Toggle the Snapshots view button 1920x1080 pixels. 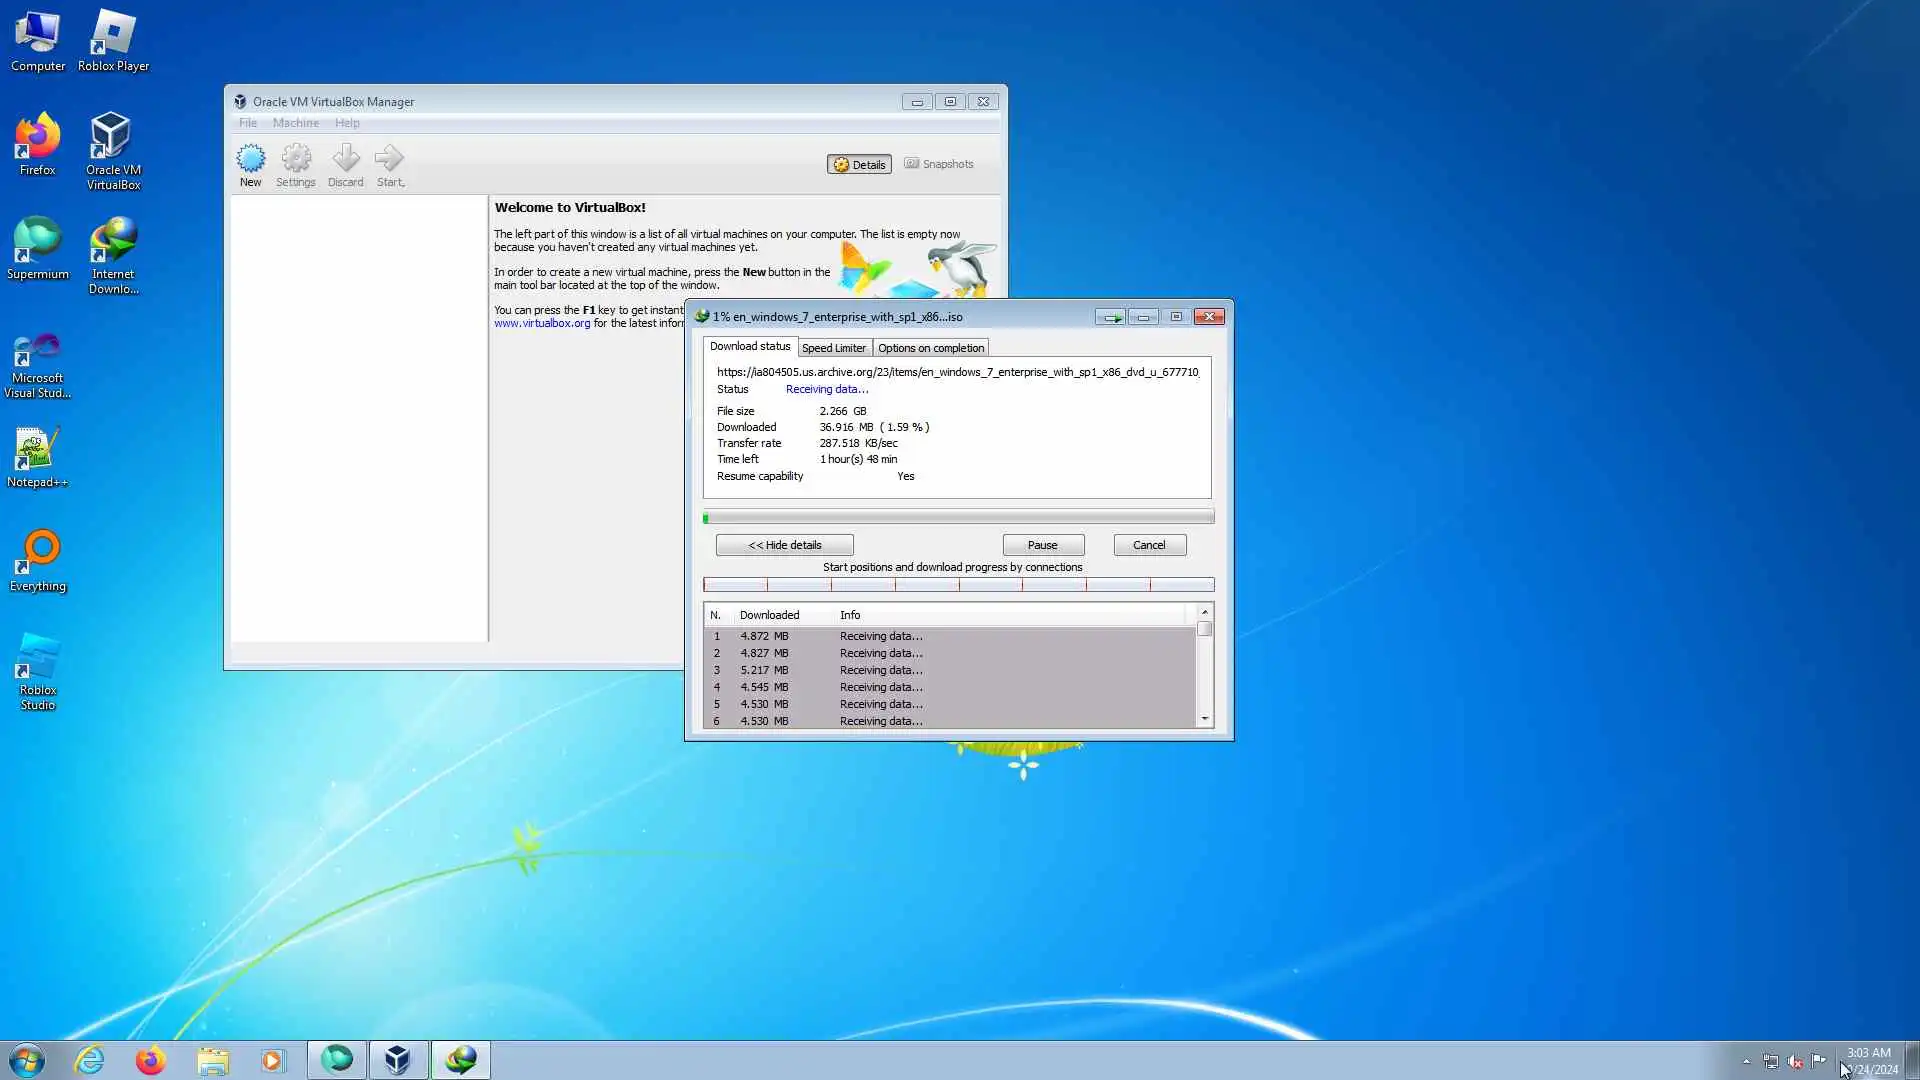[x=939, y=164]
